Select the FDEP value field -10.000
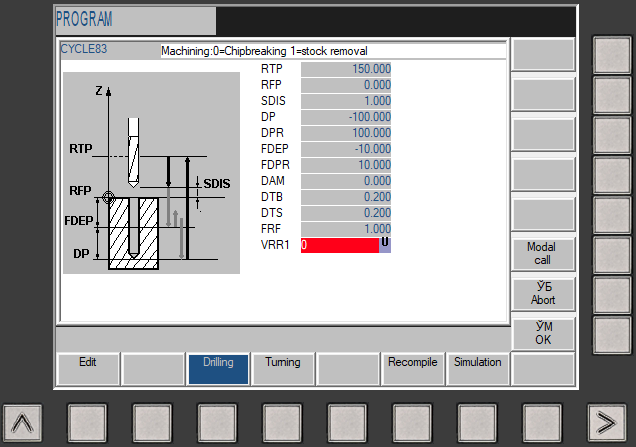This screenshot has width=636, height=447. point(346,149)
